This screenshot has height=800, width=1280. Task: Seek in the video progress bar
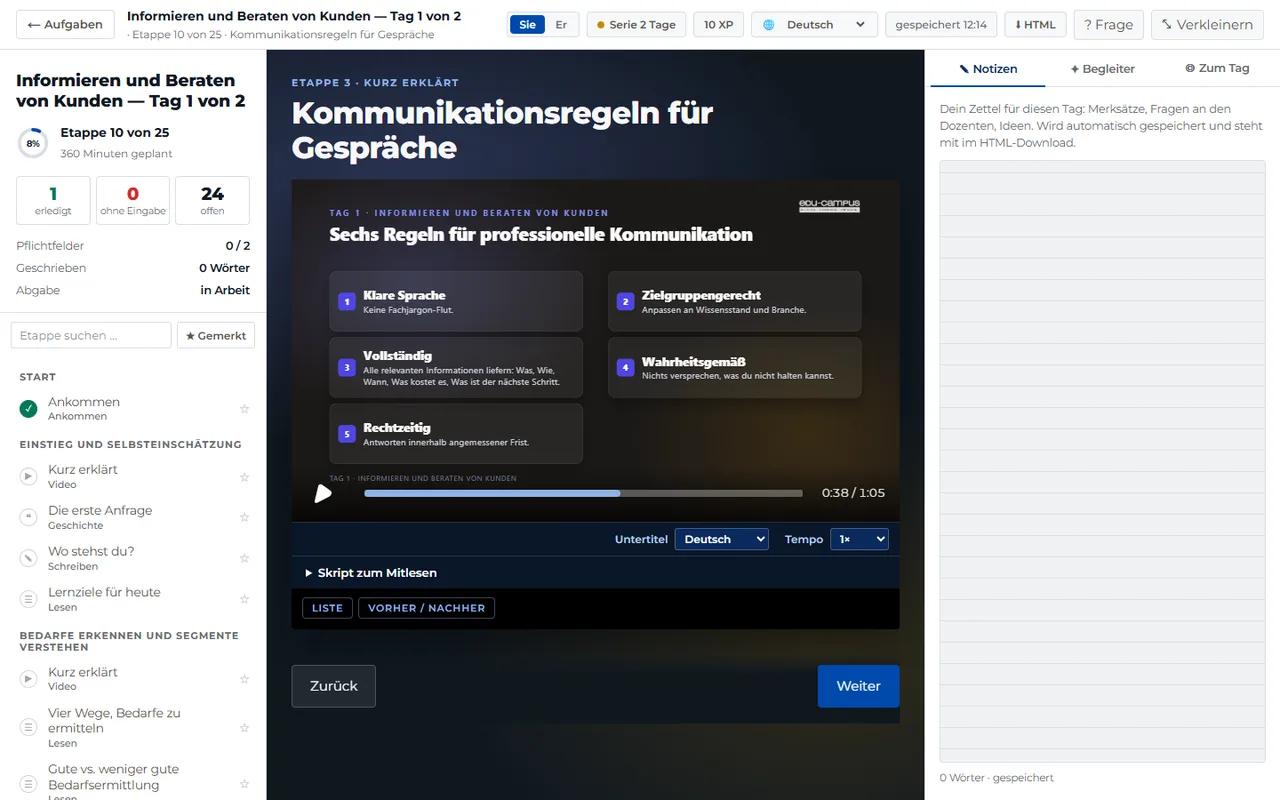click(x=583, y=493)
